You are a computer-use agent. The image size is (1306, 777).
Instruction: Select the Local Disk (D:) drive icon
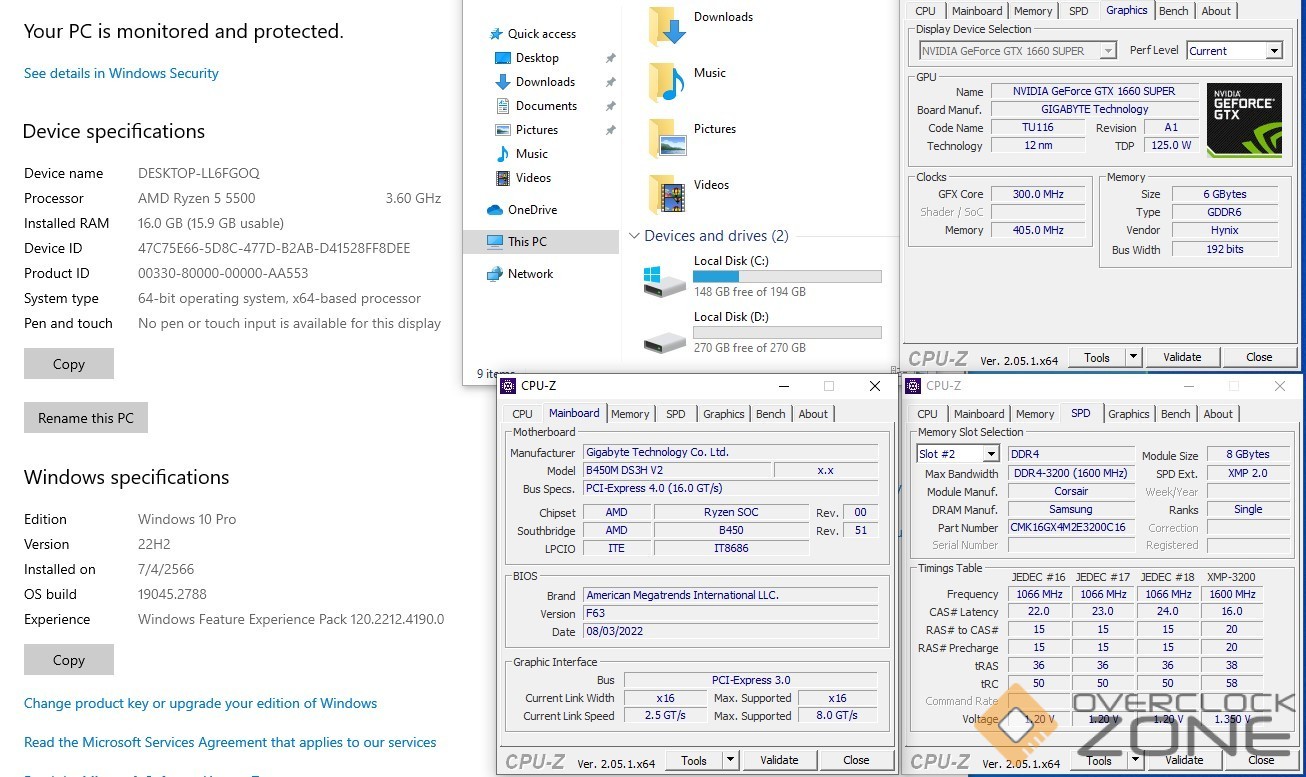click(665, 338)
